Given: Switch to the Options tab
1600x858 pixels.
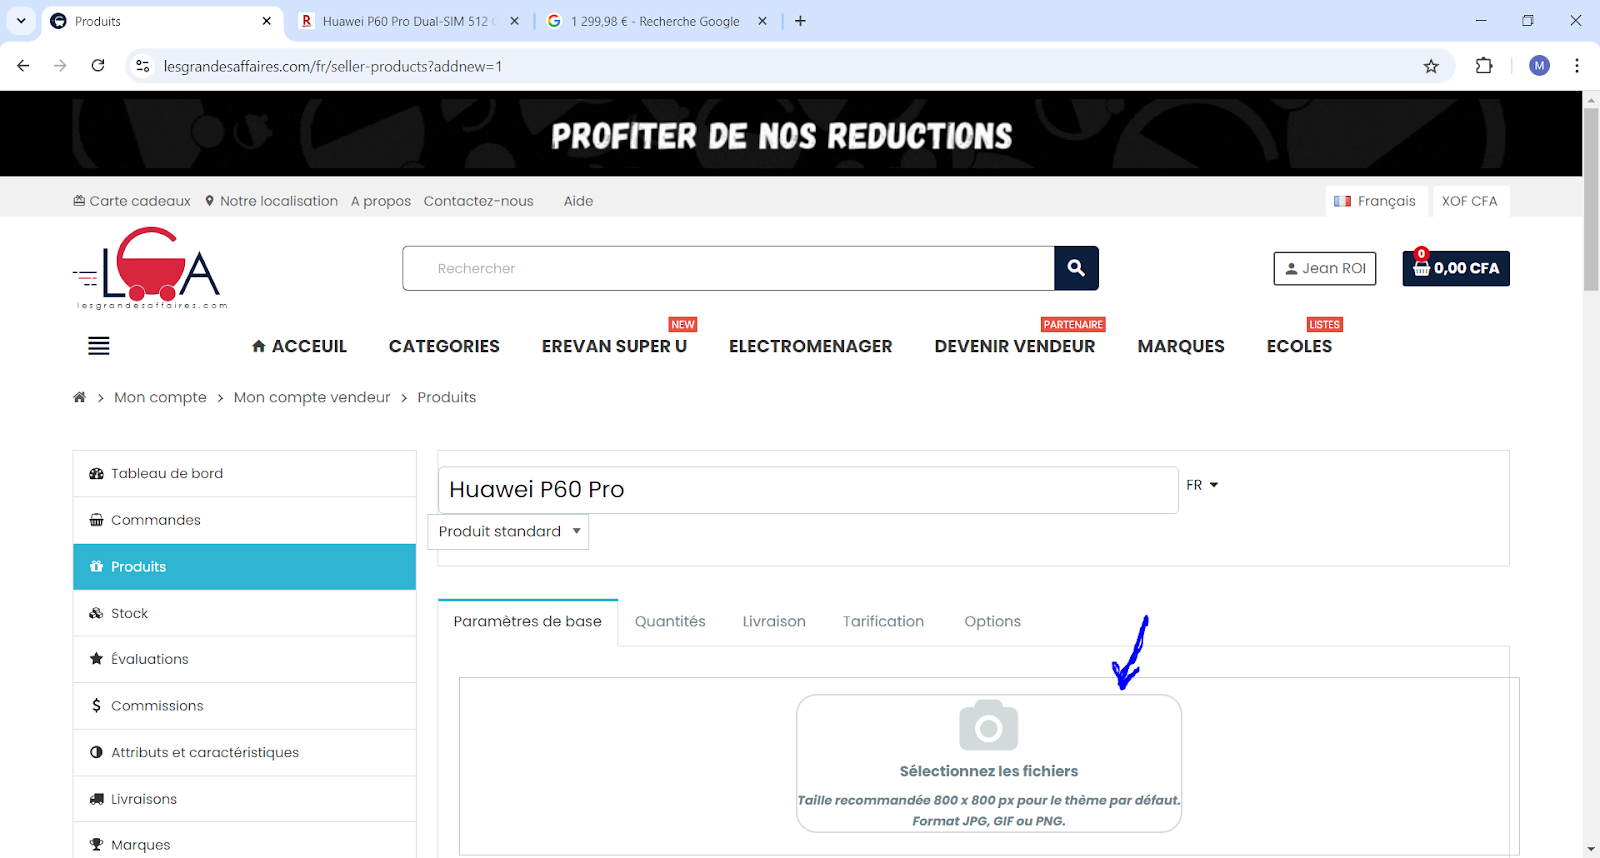Looking at the screenshot, I should click(992, 622).
